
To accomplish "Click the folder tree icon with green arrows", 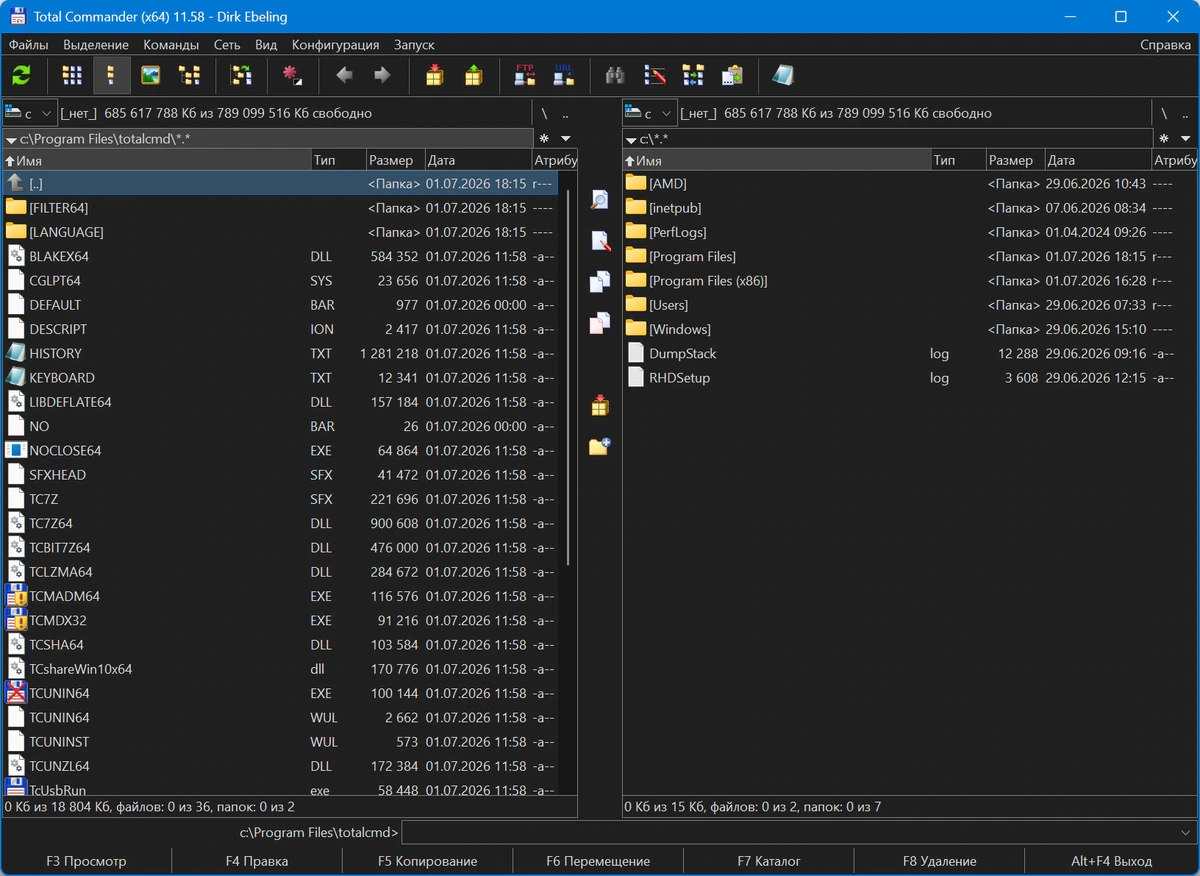I will [241, 75].
